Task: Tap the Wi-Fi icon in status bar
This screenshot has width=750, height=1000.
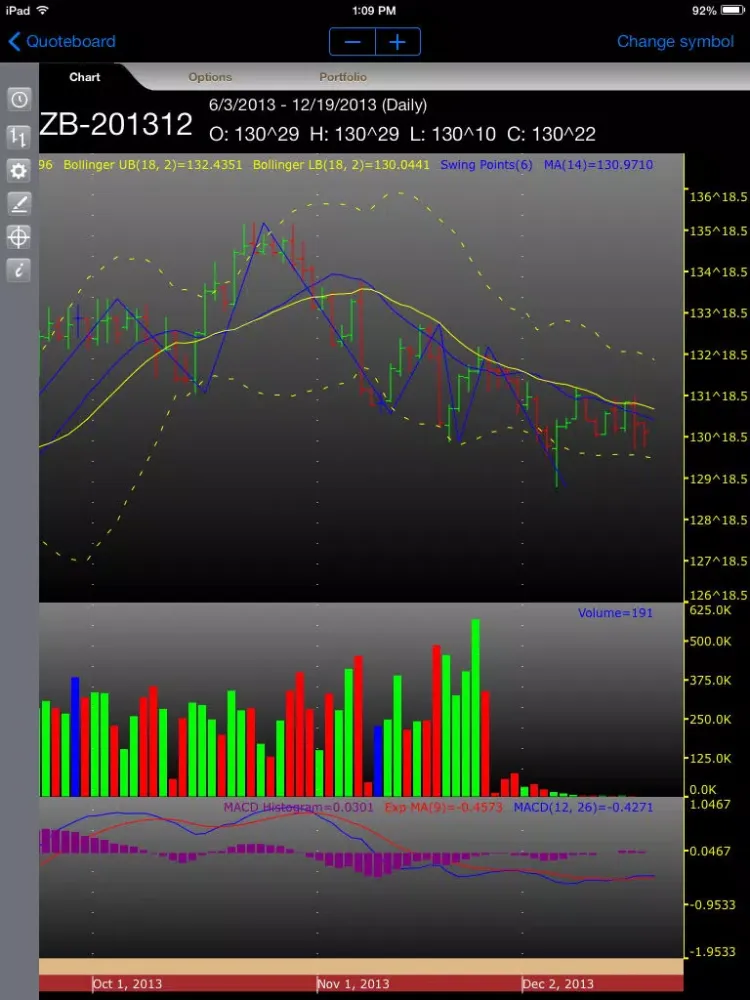Action: (x=43, y=10)
